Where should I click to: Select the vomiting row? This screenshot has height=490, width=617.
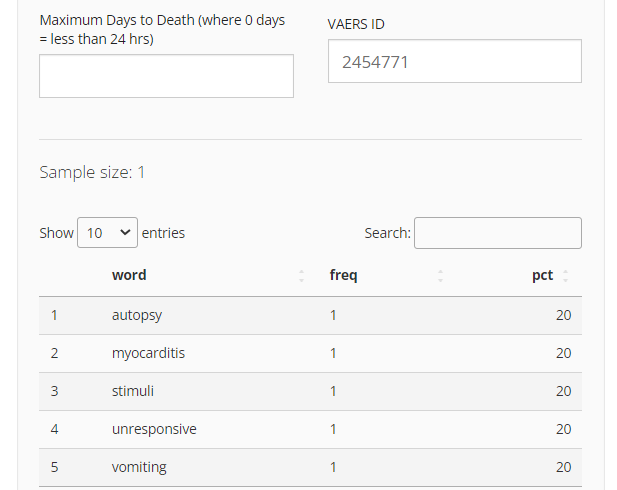(x=310, y=467)
